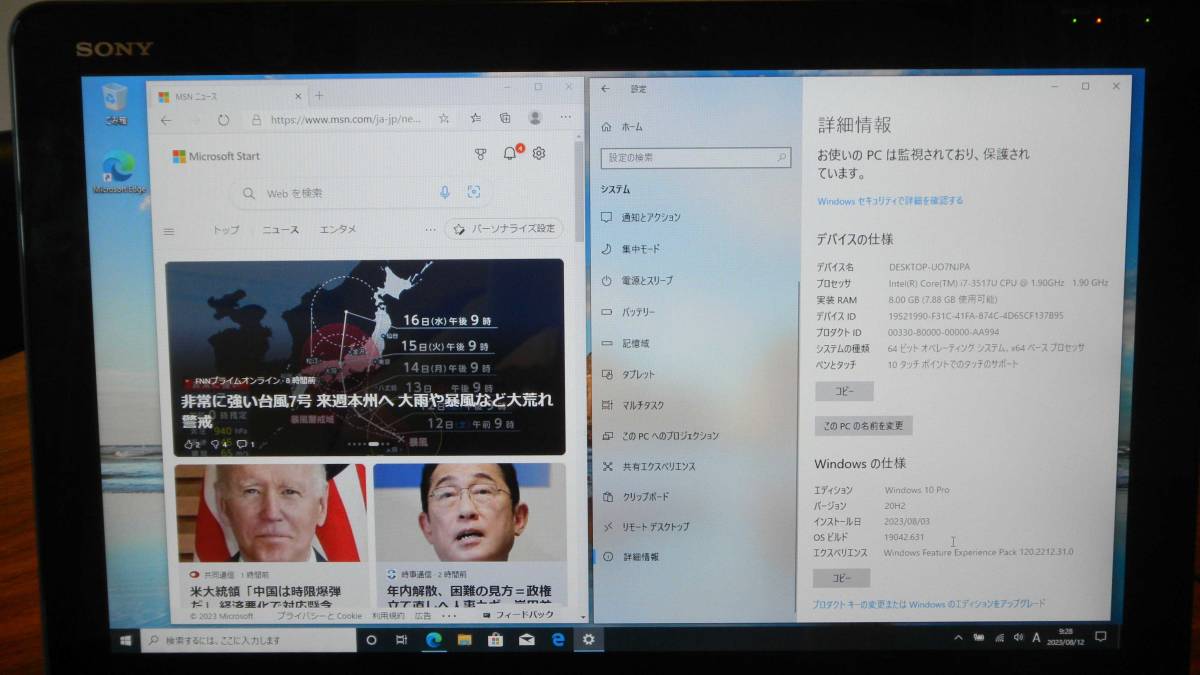Open Microsoft Rewards trophy icon
1200x675 pixels.
[x=480, y=154]
